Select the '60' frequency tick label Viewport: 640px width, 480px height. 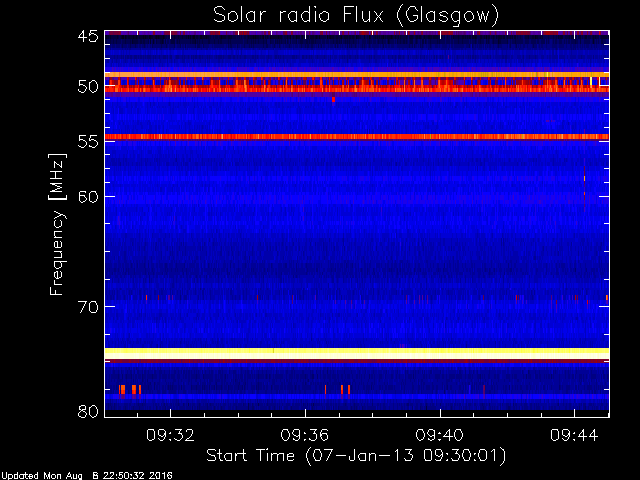[x=88, y=197]
